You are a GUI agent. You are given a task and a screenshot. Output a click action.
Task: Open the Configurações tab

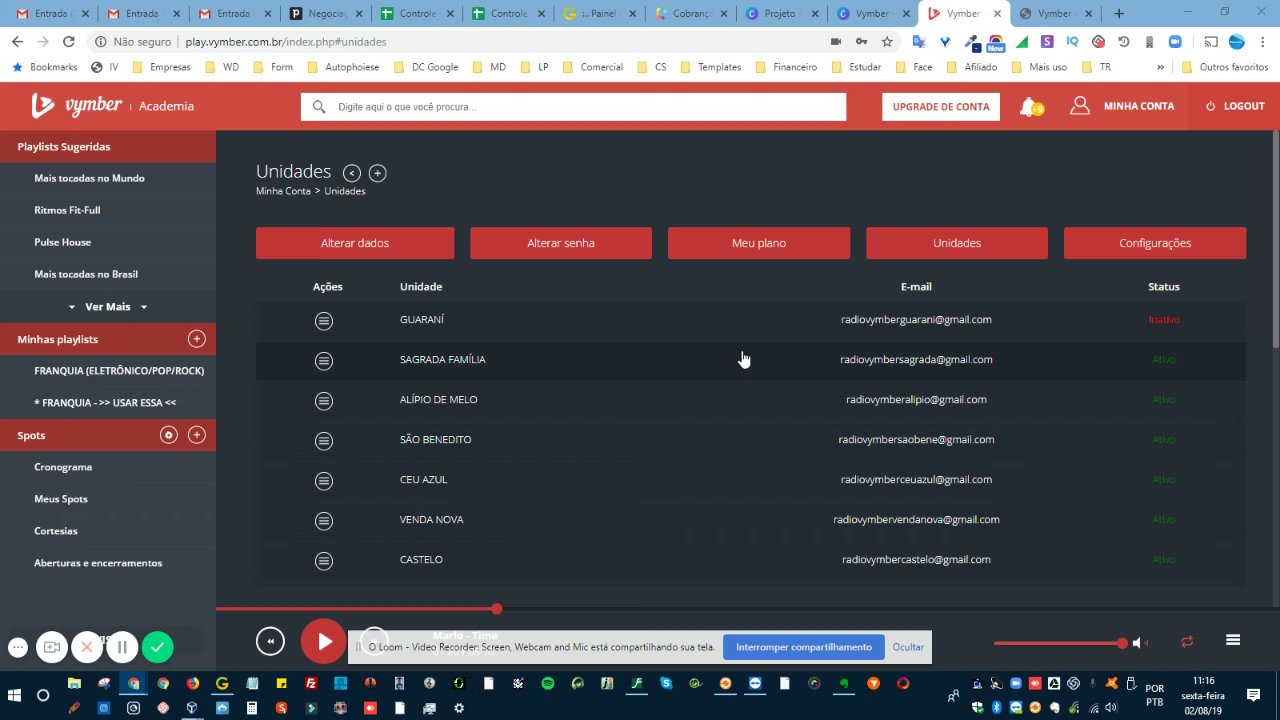click(1155, 243)
